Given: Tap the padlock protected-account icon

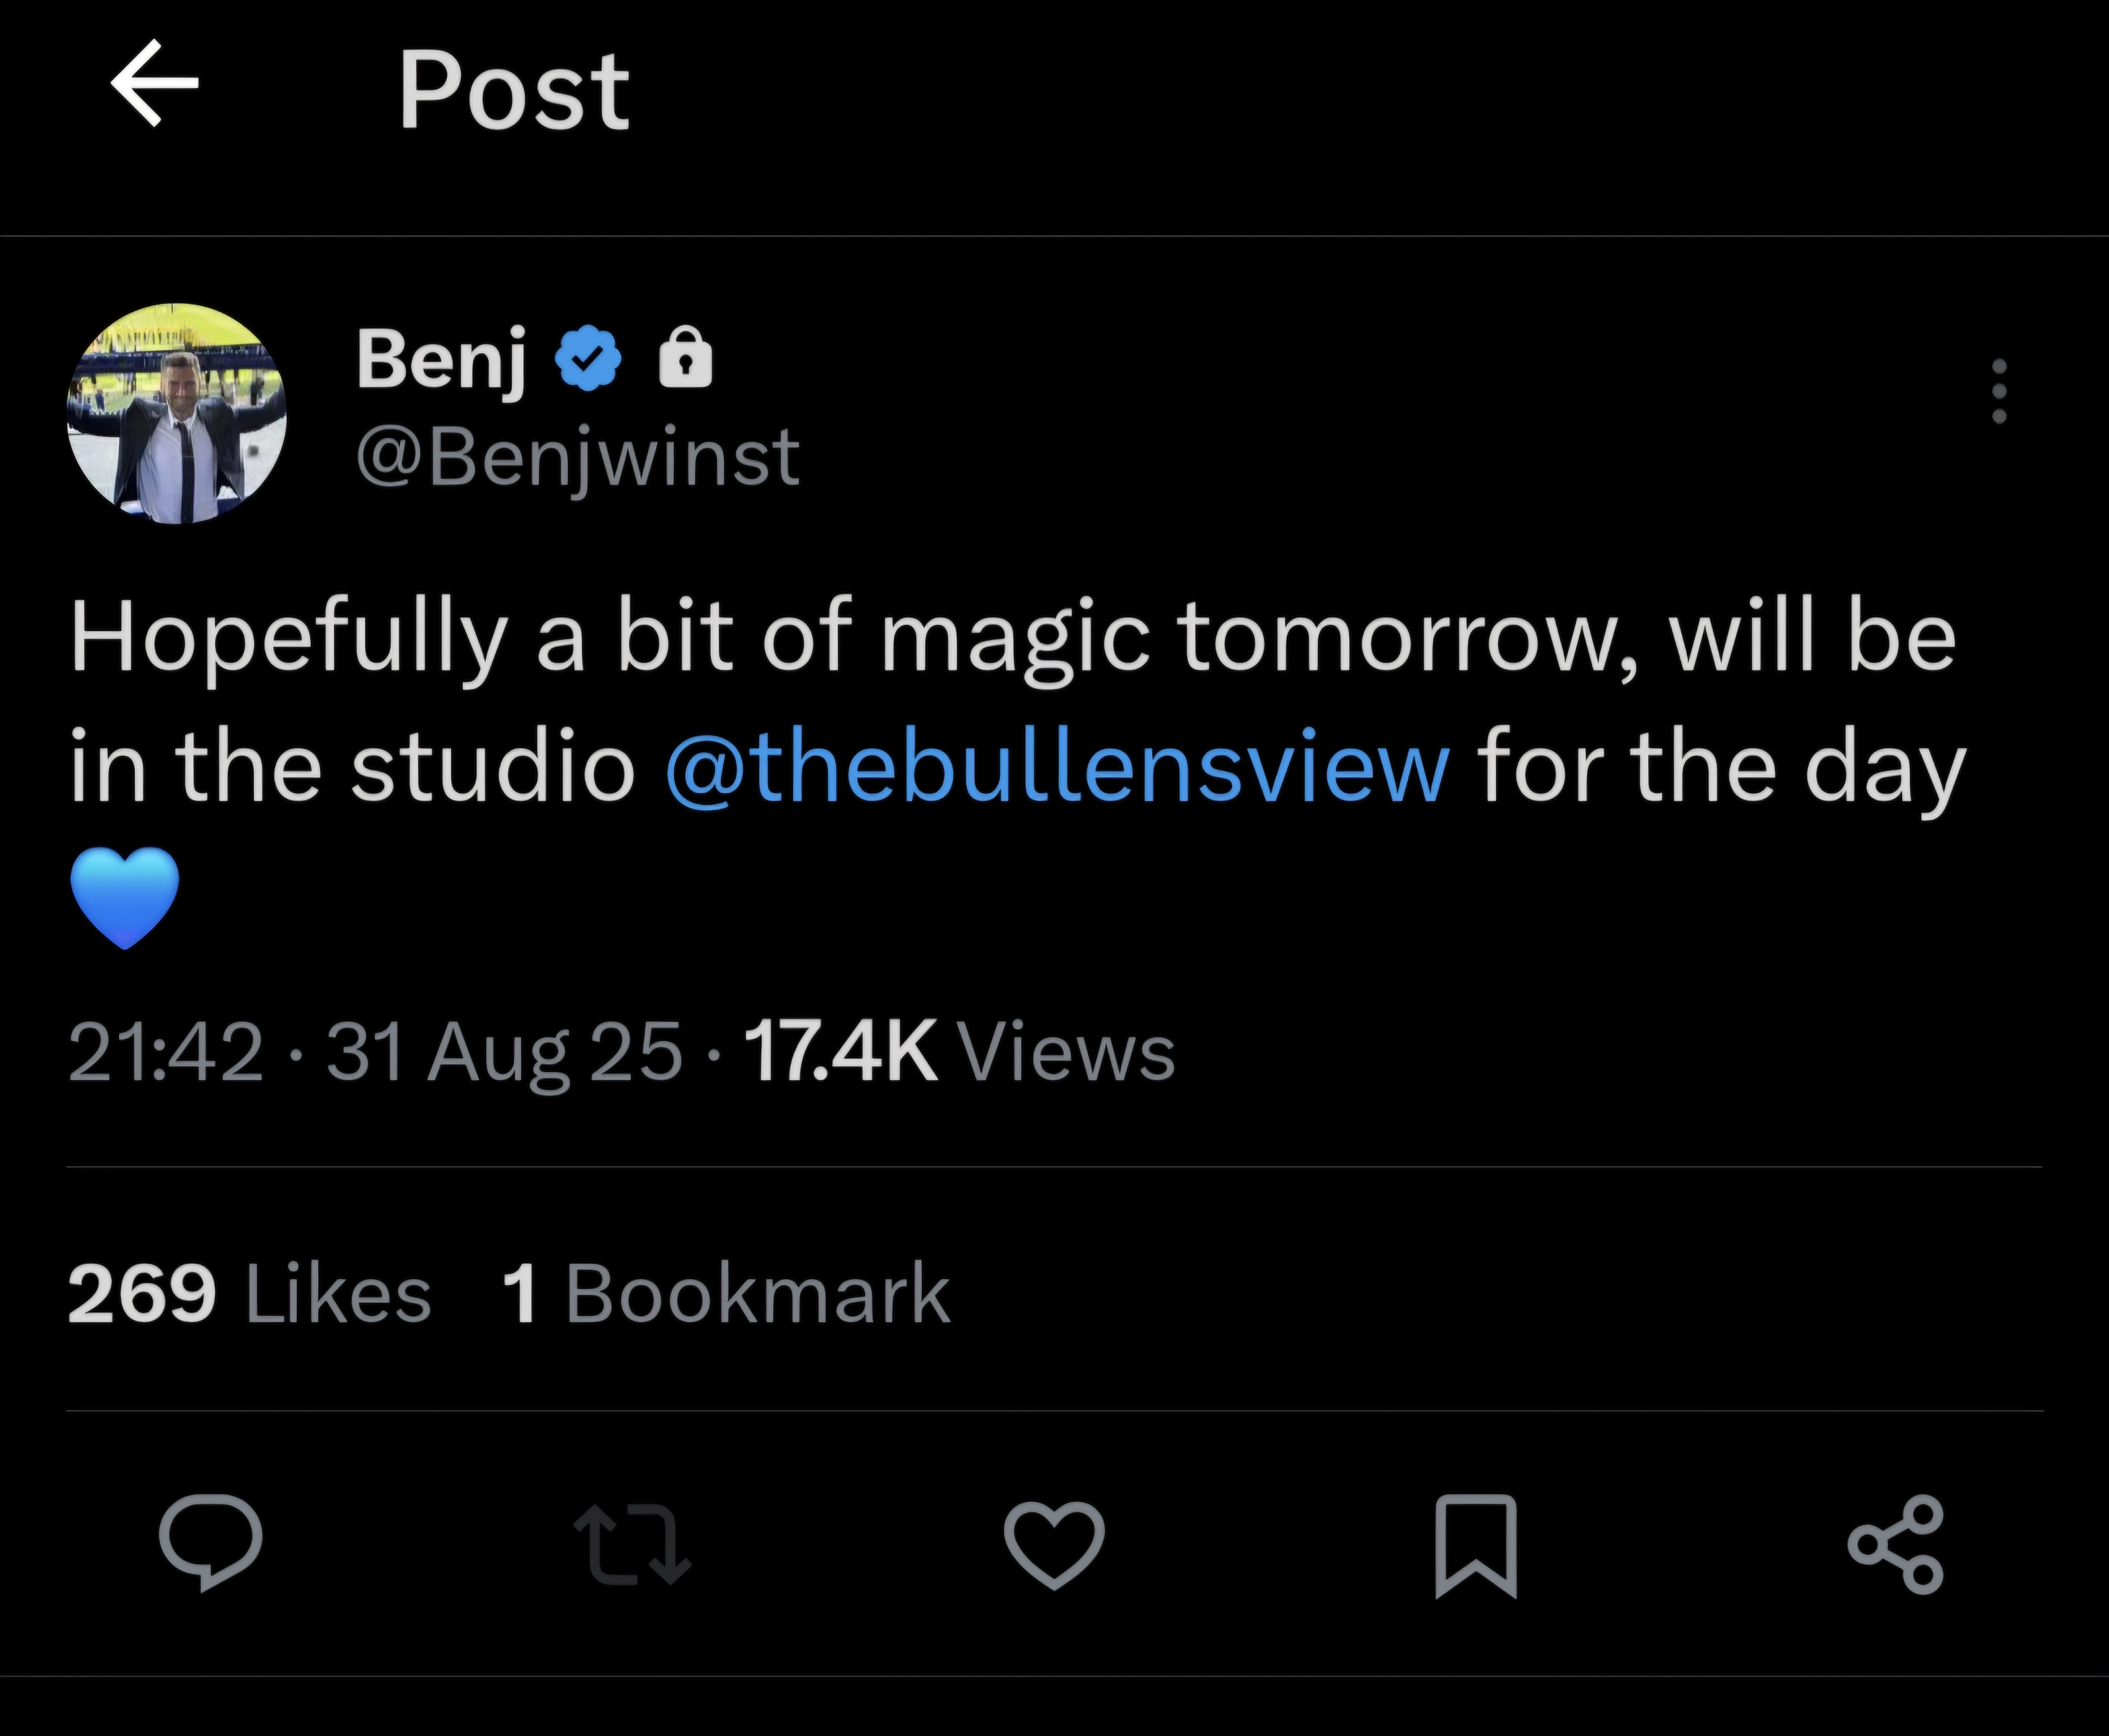Looking at the screenshot, I should (686, 360).
